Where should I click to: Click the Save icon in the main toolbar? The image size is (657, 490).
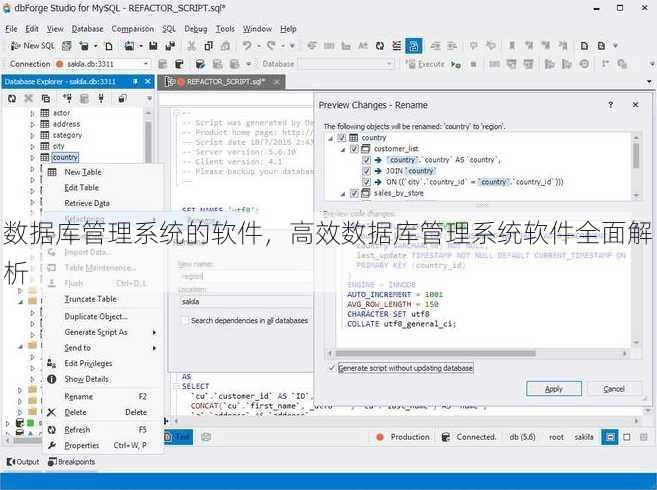[x=153, y=46]
